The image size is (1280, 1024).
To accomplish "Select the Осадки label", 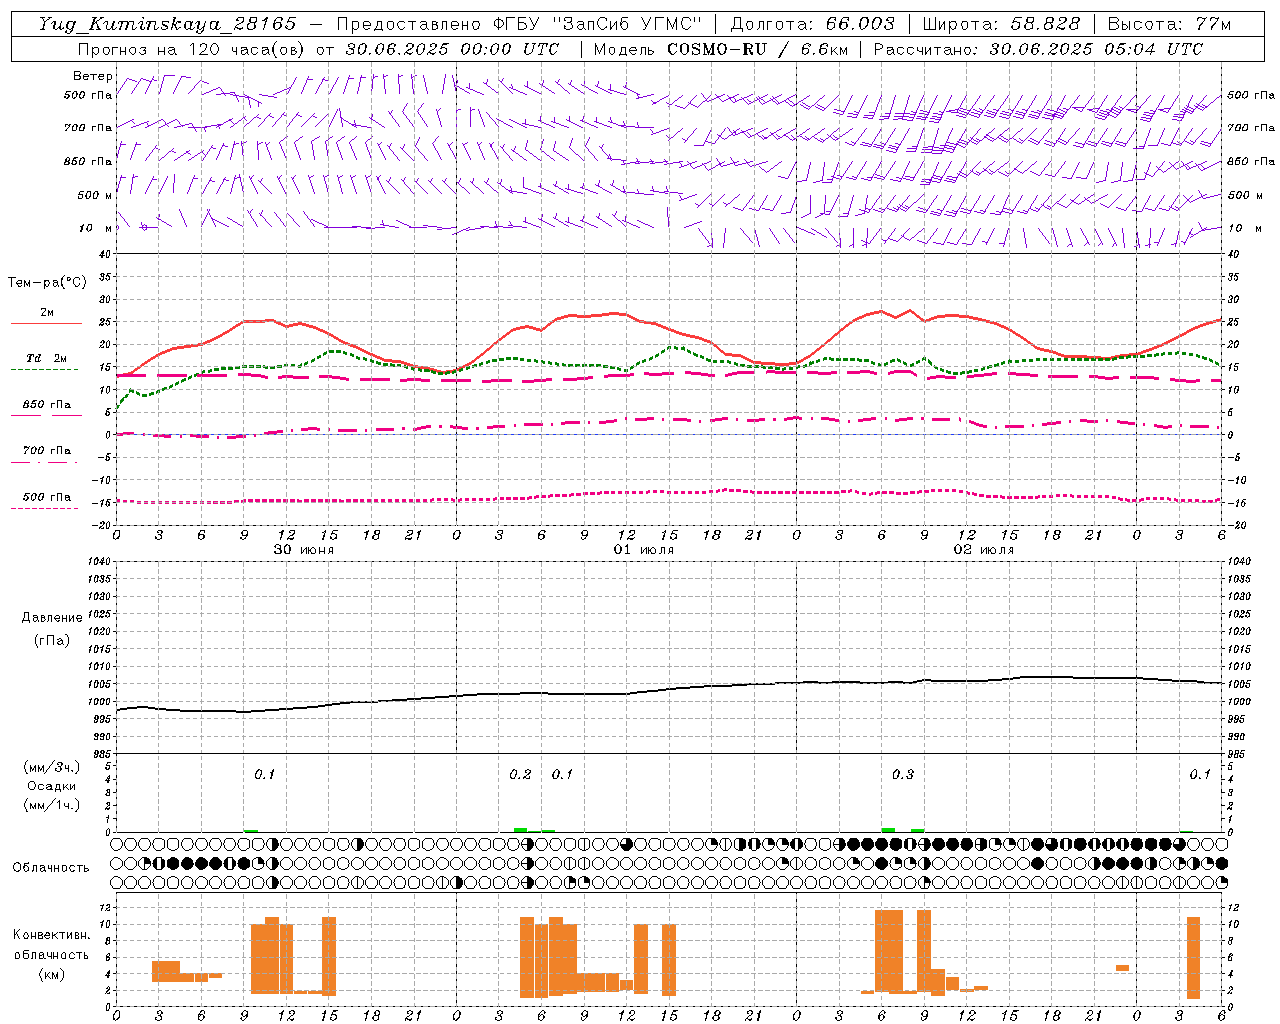I will point(52,786).
